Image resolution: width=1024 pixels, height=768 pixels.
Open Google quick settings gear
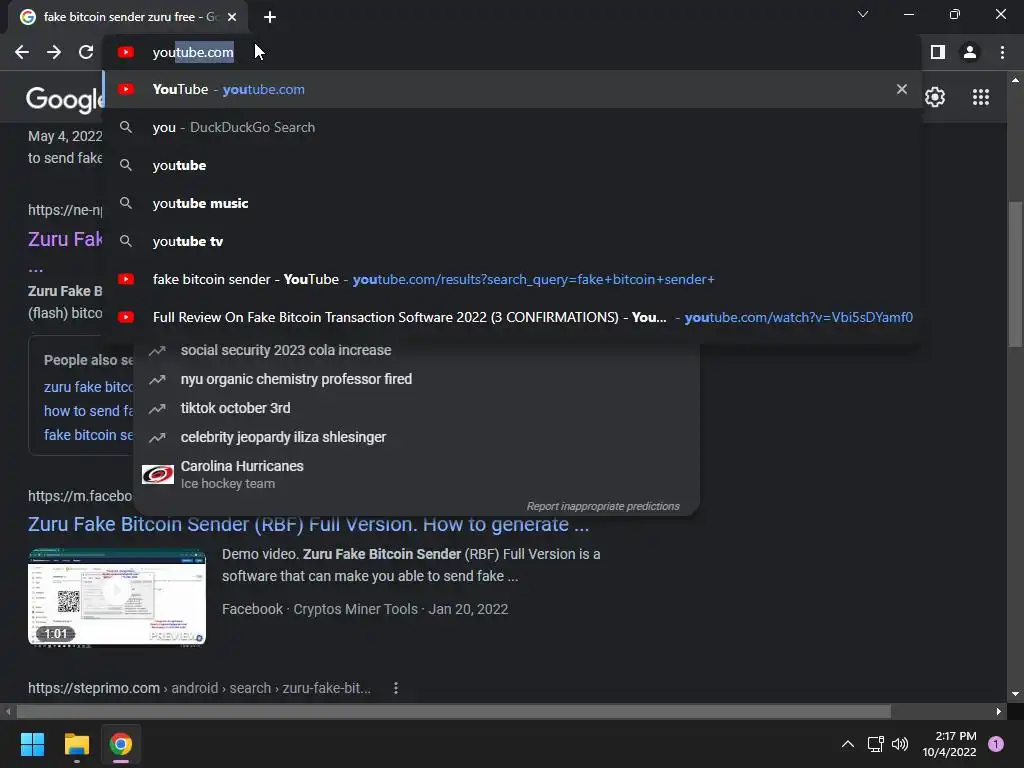[x=935, y=97]
